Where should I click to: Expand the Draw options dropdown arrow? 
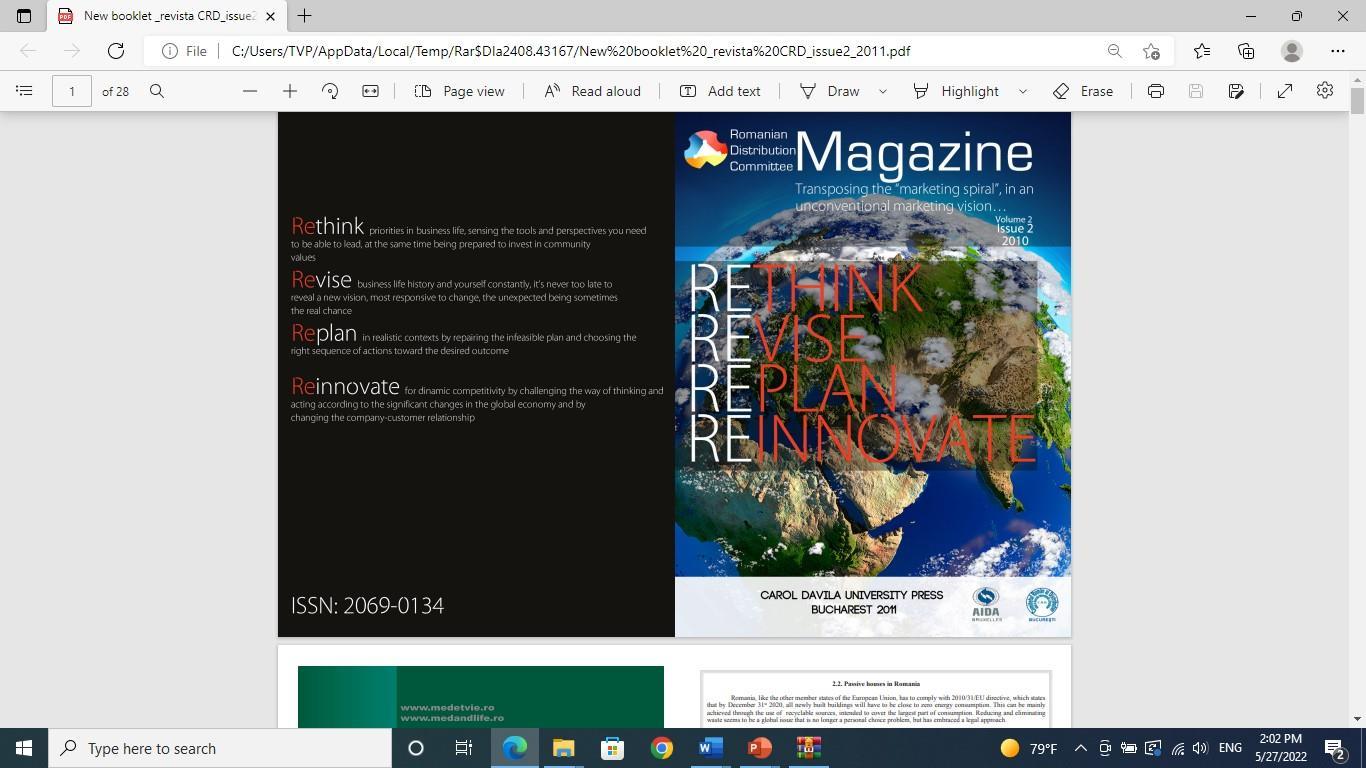[x=882, y=91]
